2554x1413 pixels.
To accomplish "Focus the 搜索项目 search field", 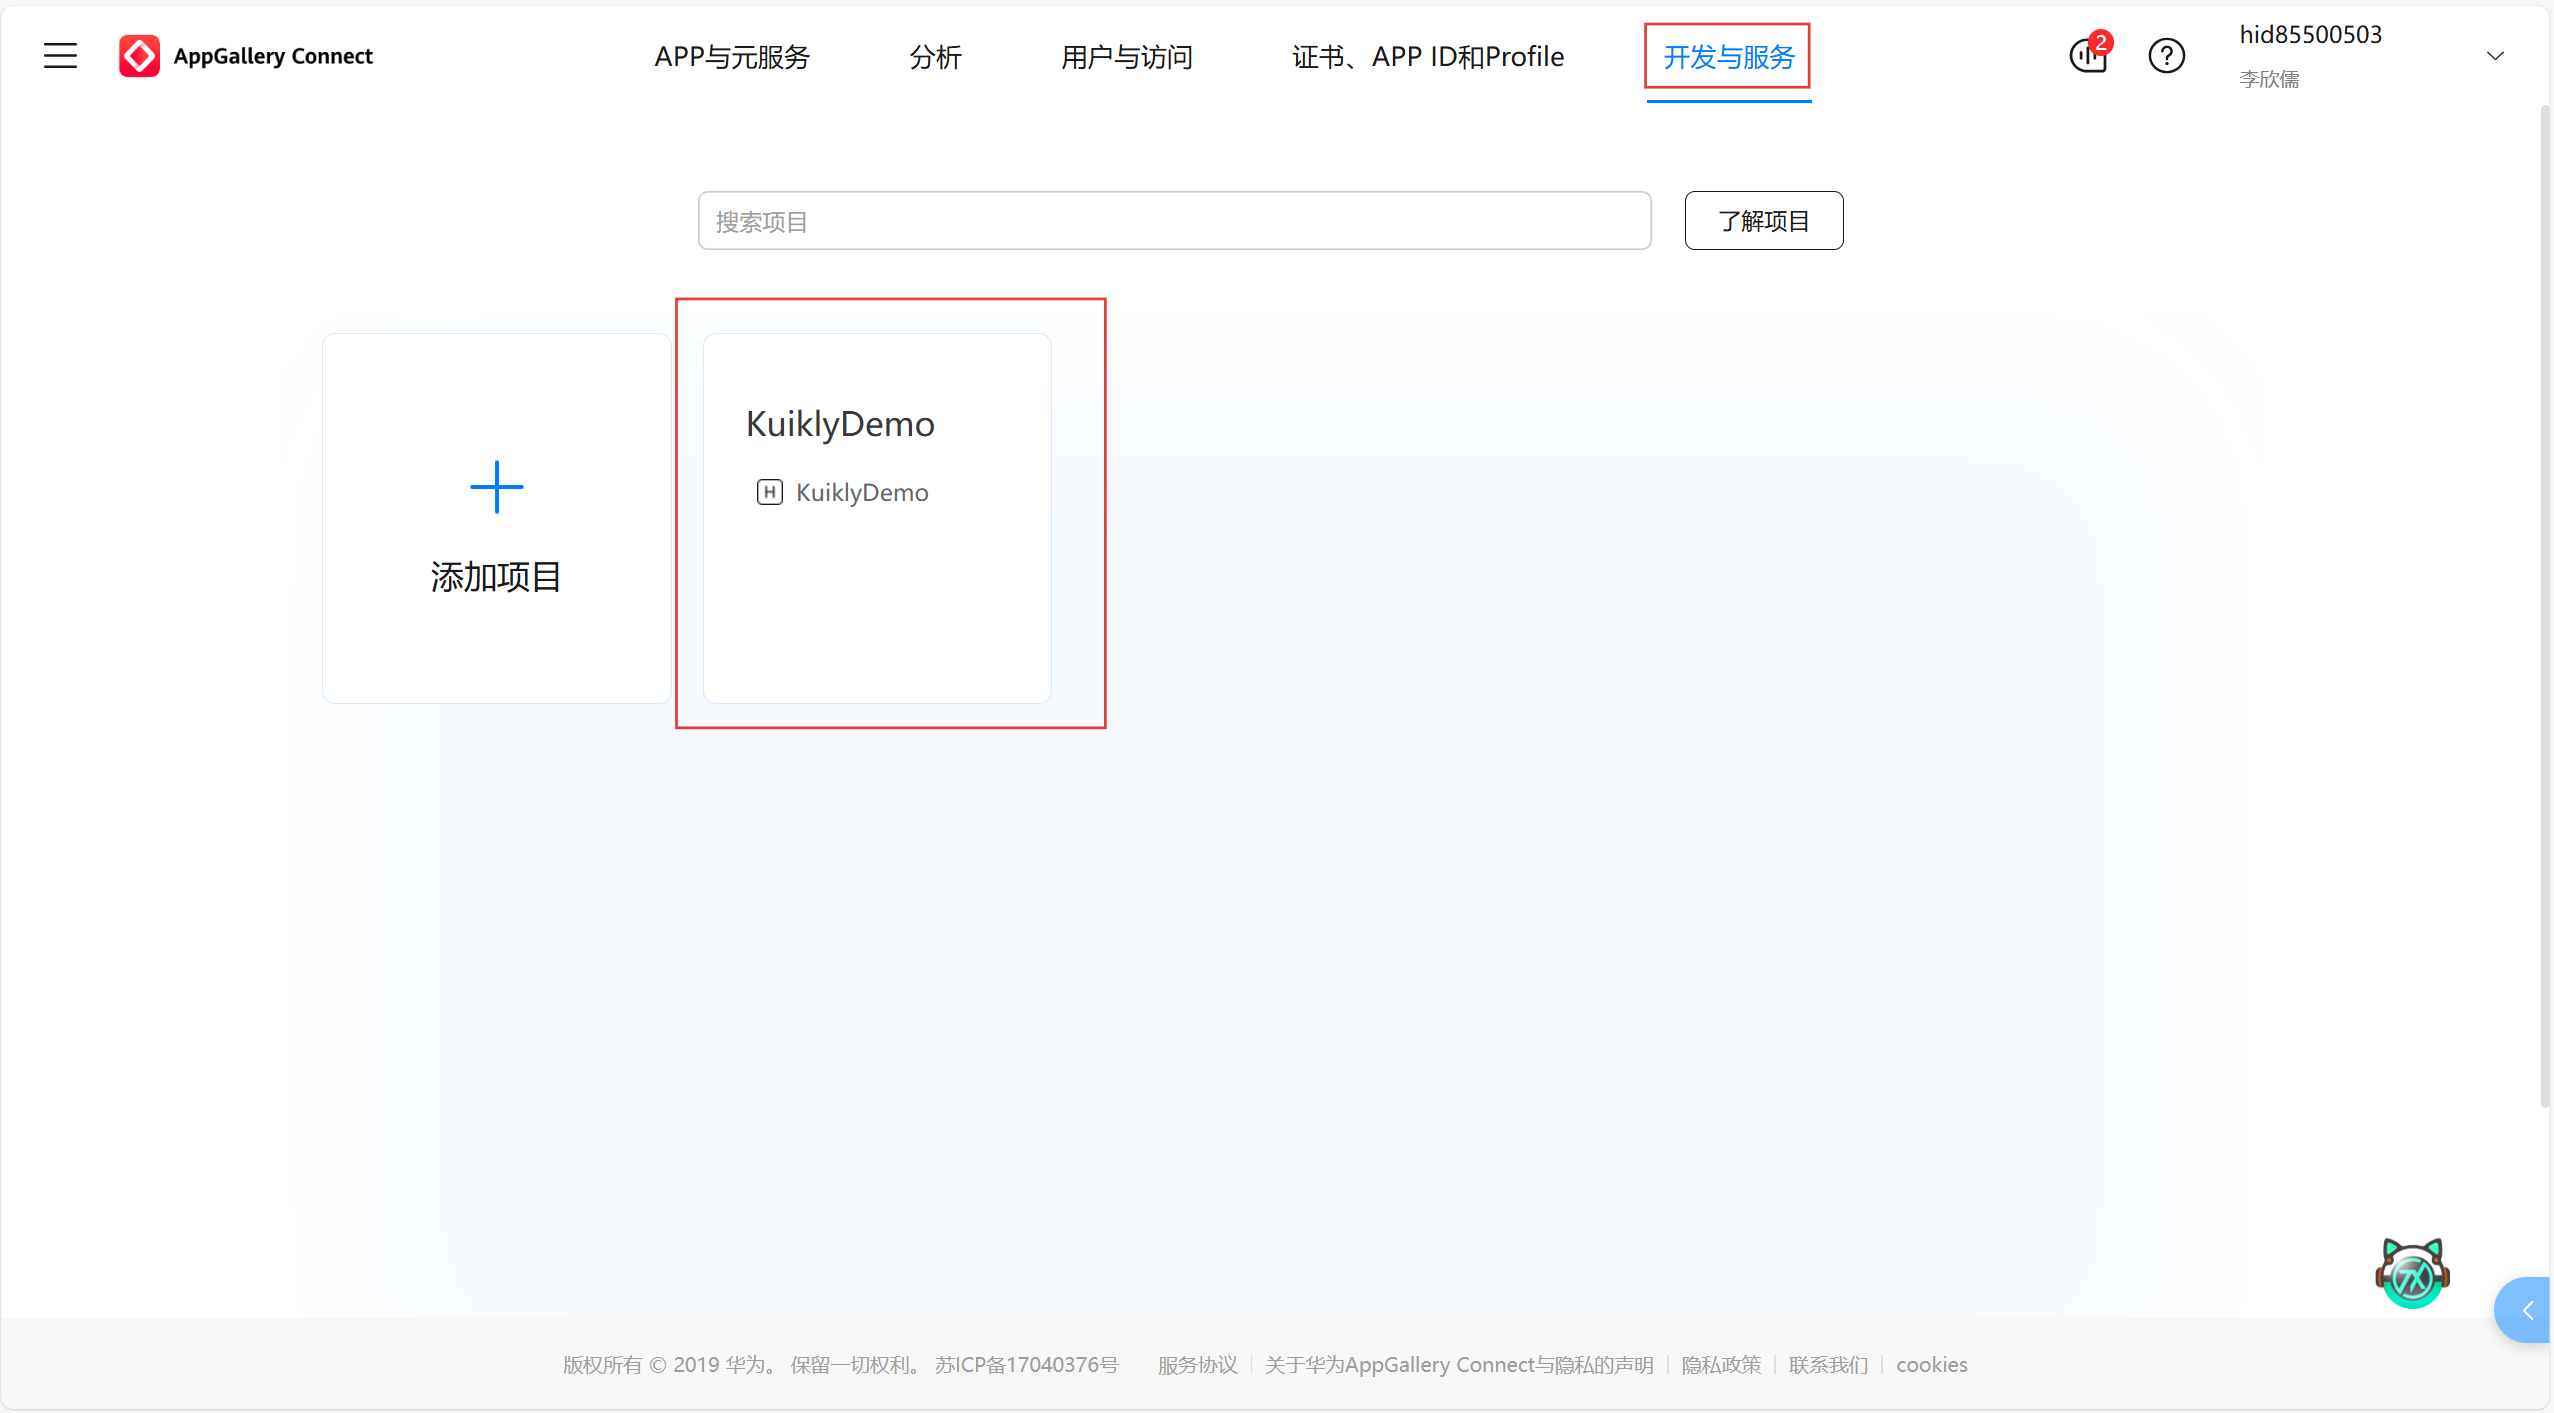I will [x=1173, y=221].
